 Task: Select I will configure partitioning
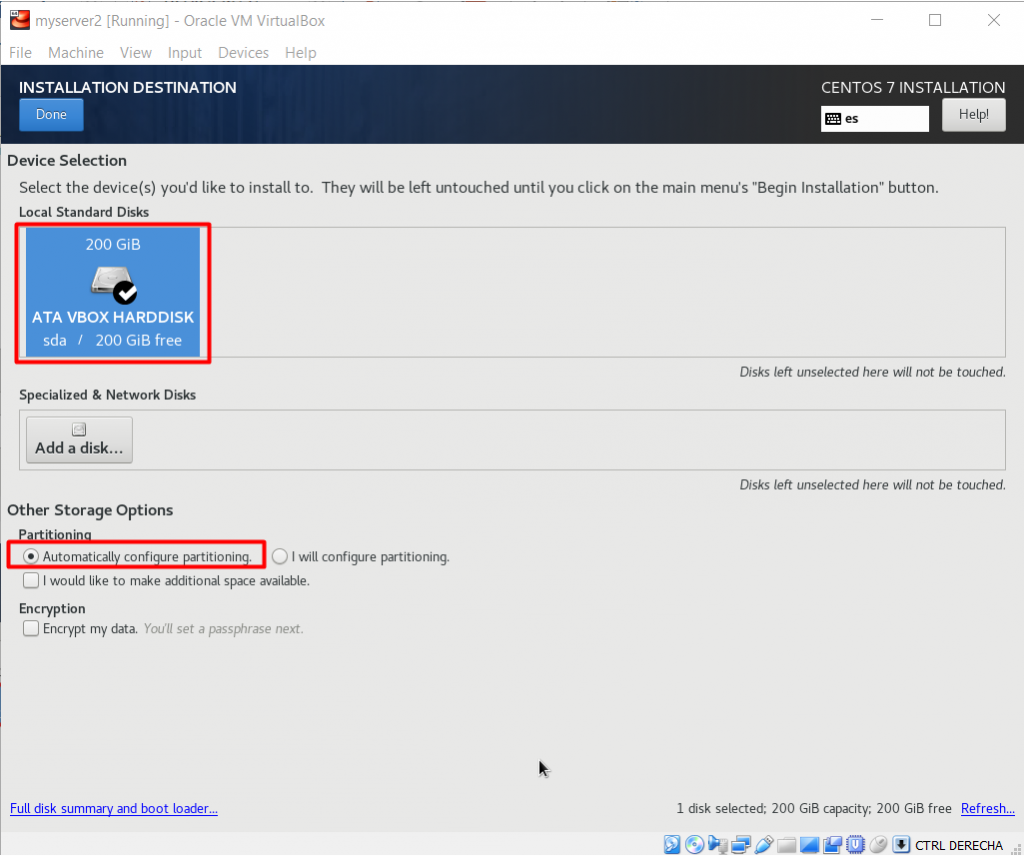pyautogui.click(x=360, y=557)
